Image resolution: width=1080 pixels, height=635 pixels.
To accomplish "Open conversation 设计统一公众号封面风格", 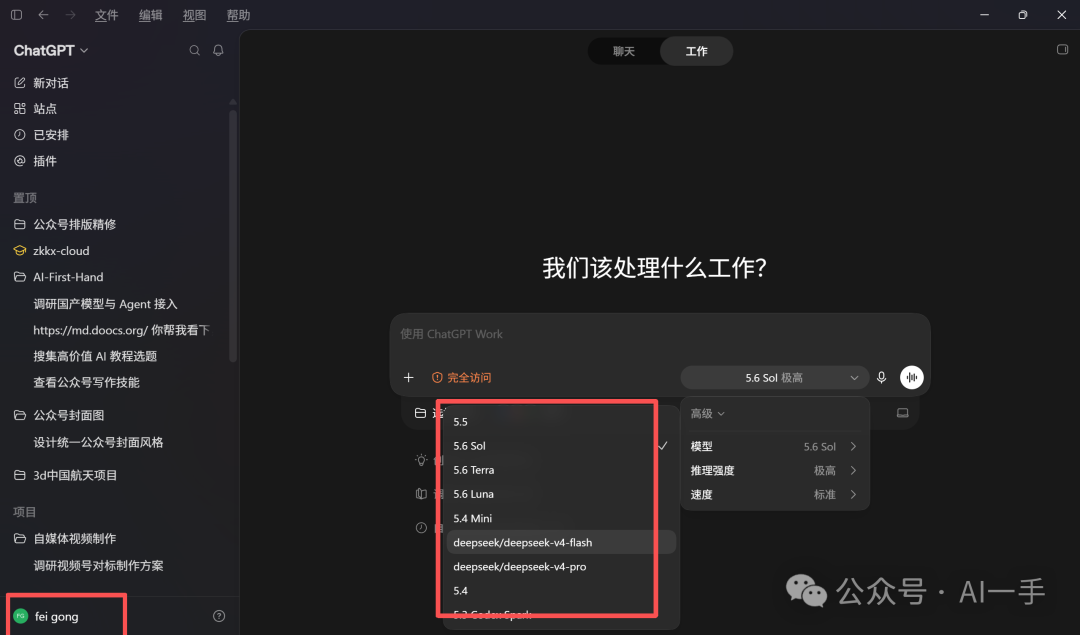I will pos(98,442).
